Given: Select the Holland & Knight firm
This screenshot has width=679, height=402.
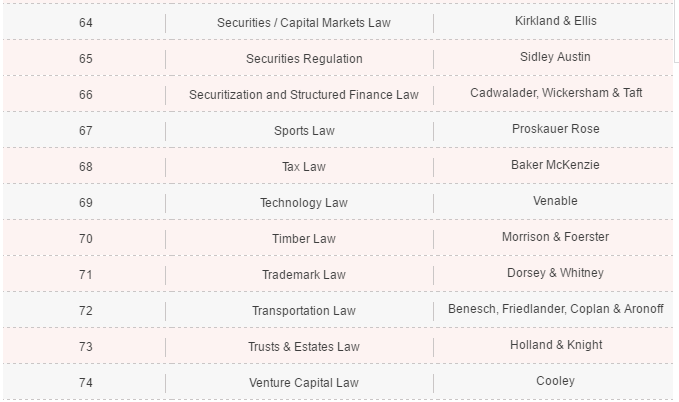Looking at the screenshot, I should (x=555, y=345).
